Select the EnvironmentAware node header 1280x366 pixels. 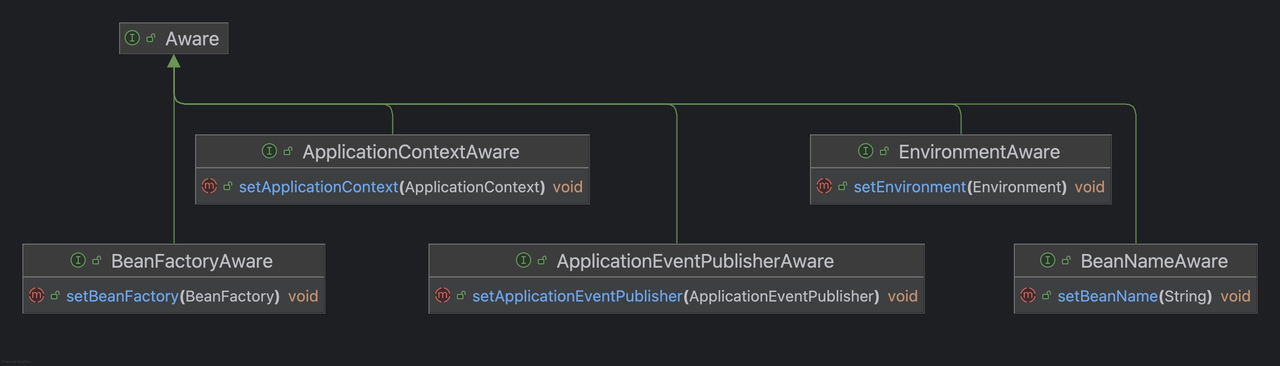pyautogui.click(x=960, y=151)
